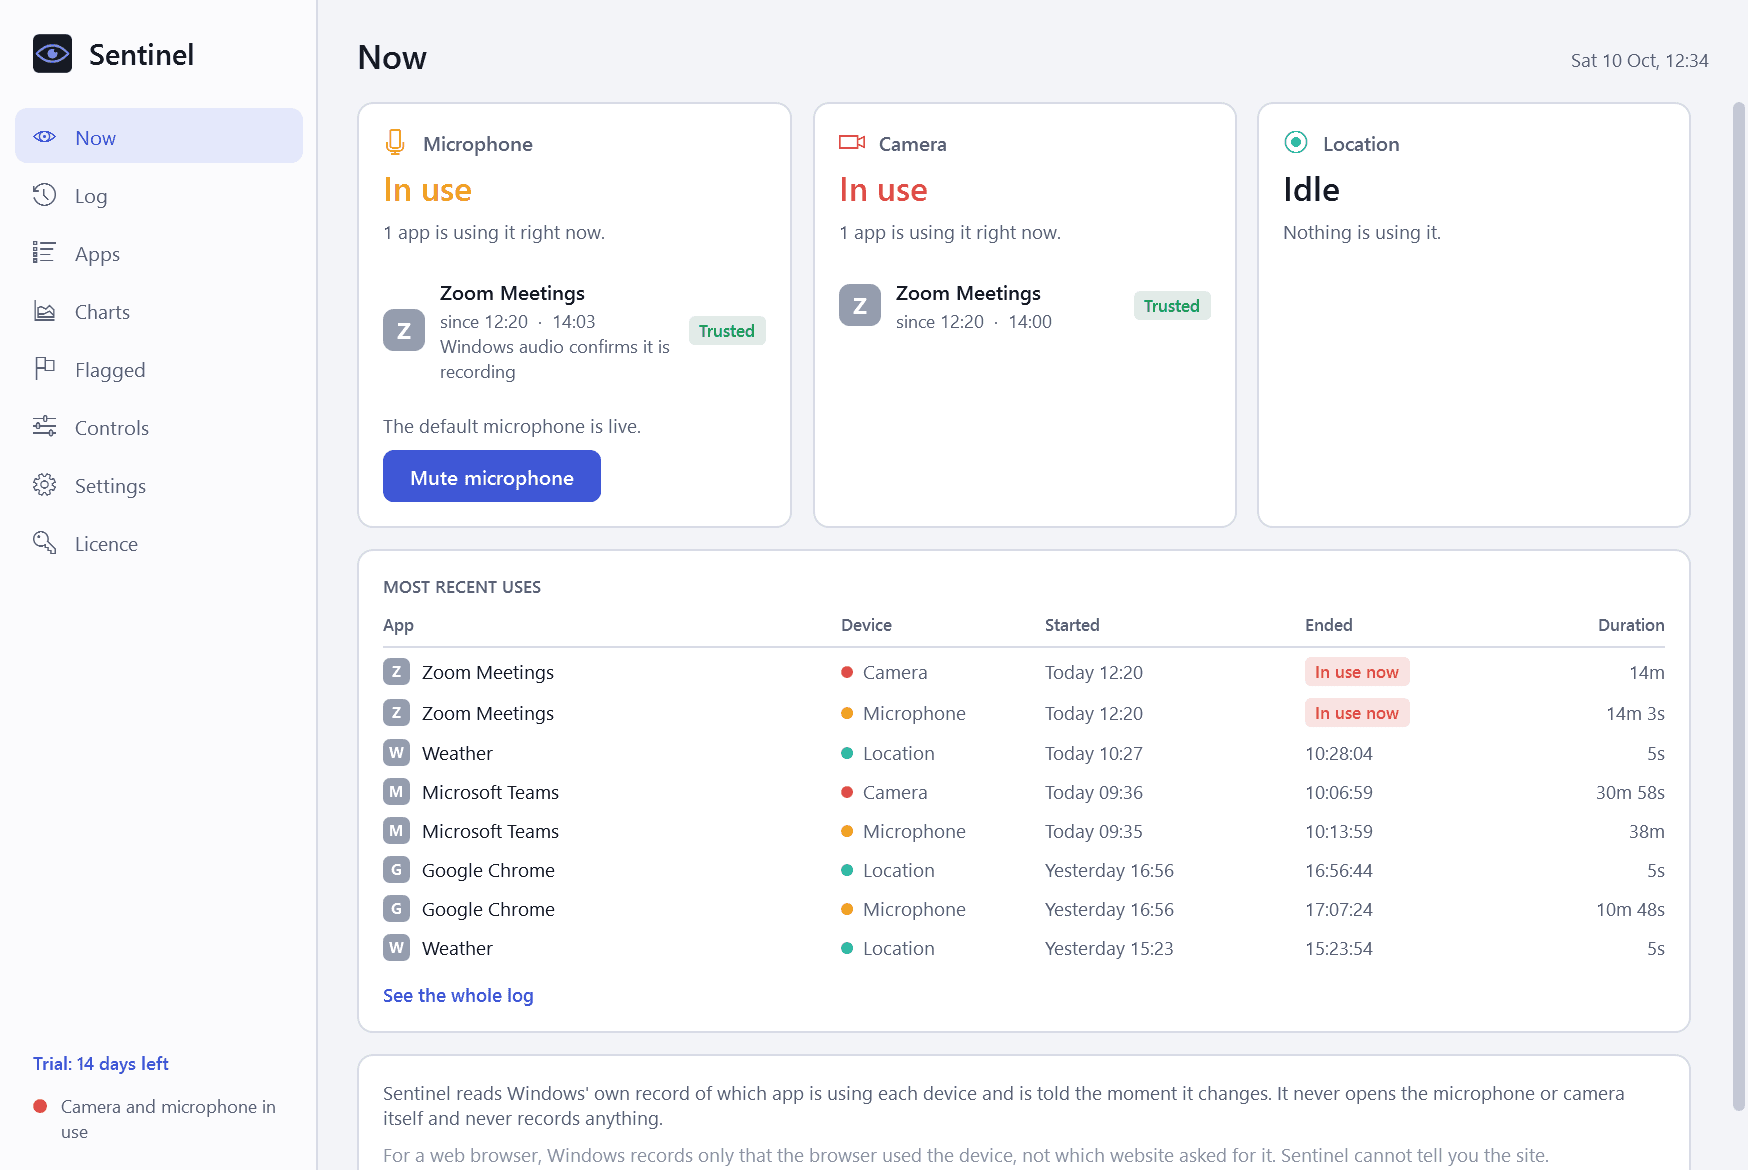Click the 17:07:24 ended time
This screenshot has height=1170, width=1748.
[1339, 909]
